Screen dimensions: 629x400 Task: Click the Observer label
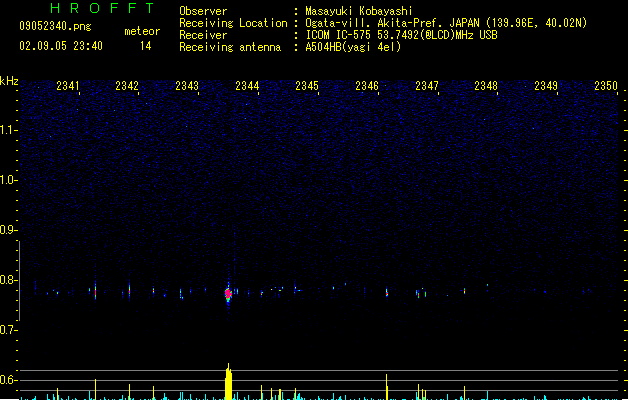click(203, 11)
